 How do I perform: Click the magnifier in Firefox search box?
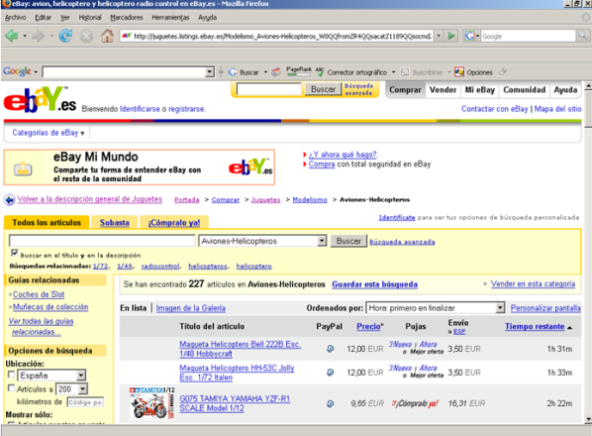[583, 36]
